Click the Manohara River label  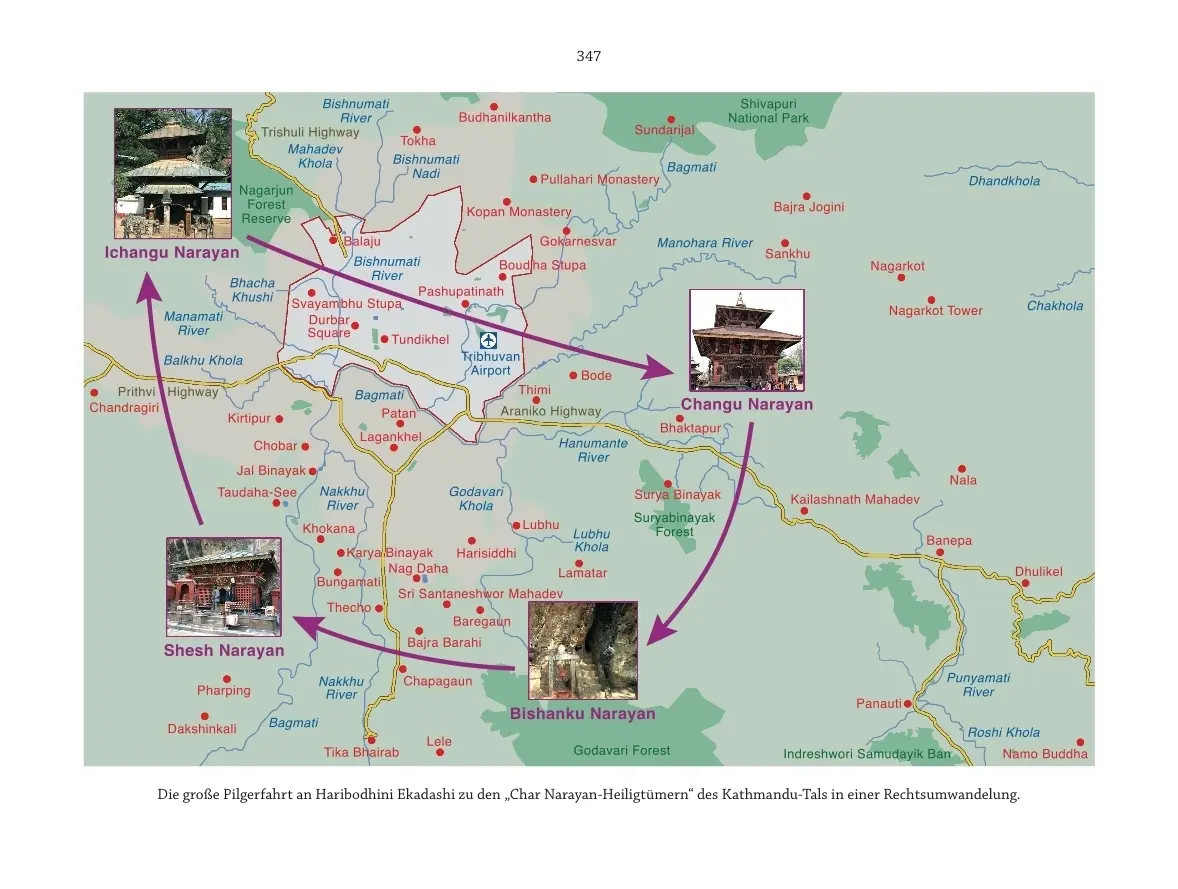point(705,243)
